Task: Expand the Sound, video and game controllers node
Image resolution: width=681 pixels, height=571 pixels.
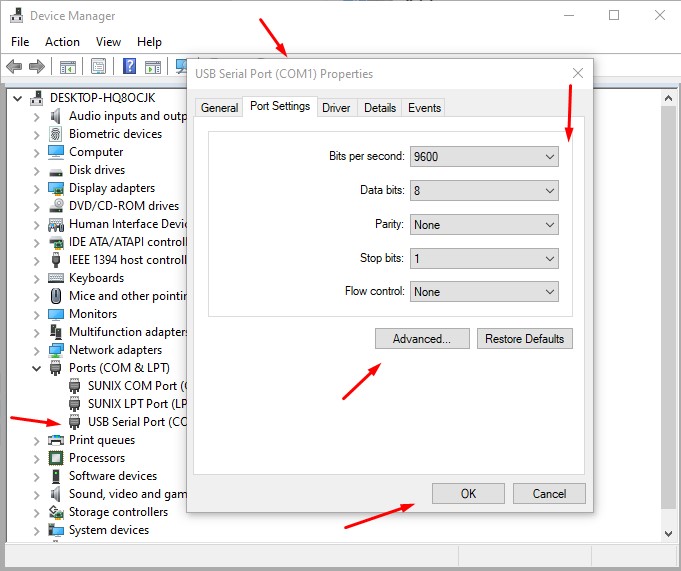Action: tap(36, 495)
